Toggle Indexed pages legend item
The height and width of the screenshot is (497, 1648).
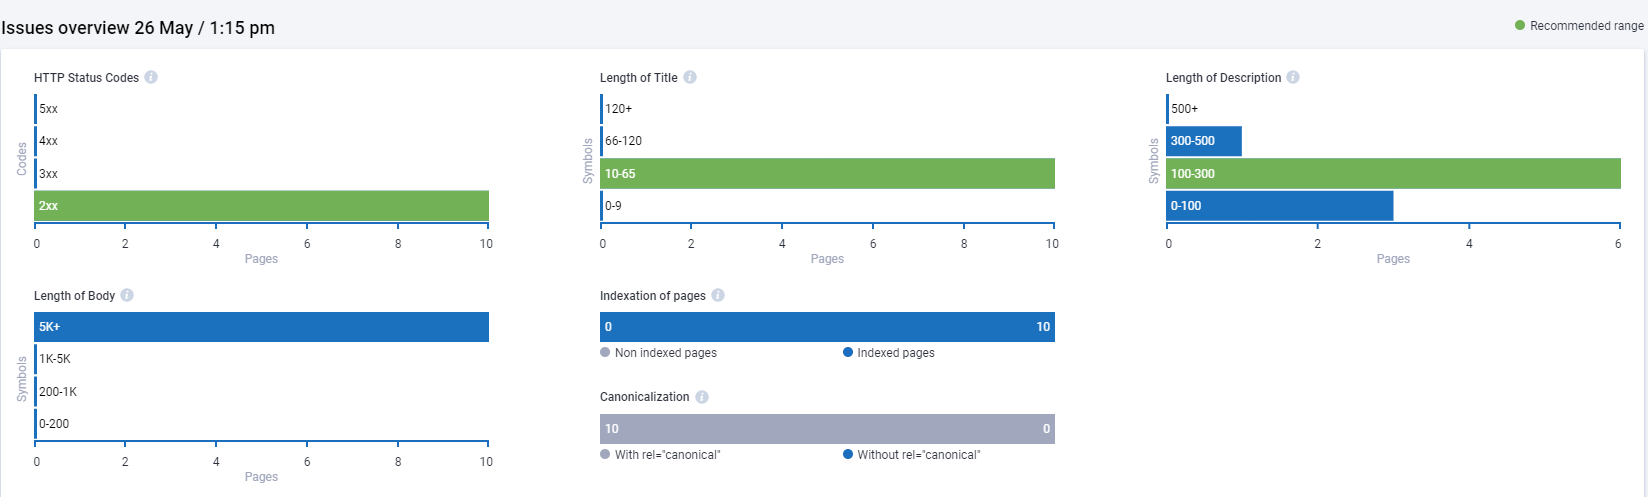click(x=889, y=353)
